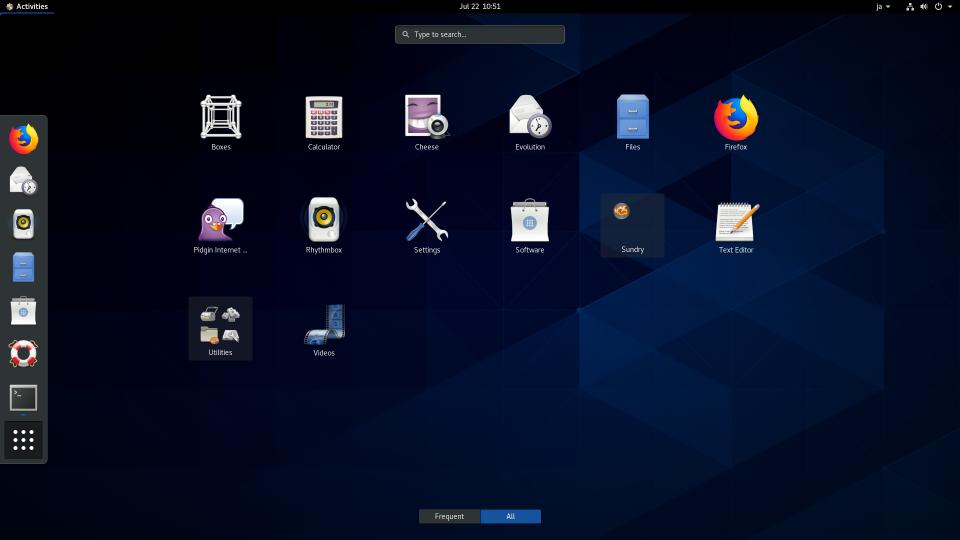Toggle the Show Applications grid button
The image size is (960, 540).
coord(23,440)
